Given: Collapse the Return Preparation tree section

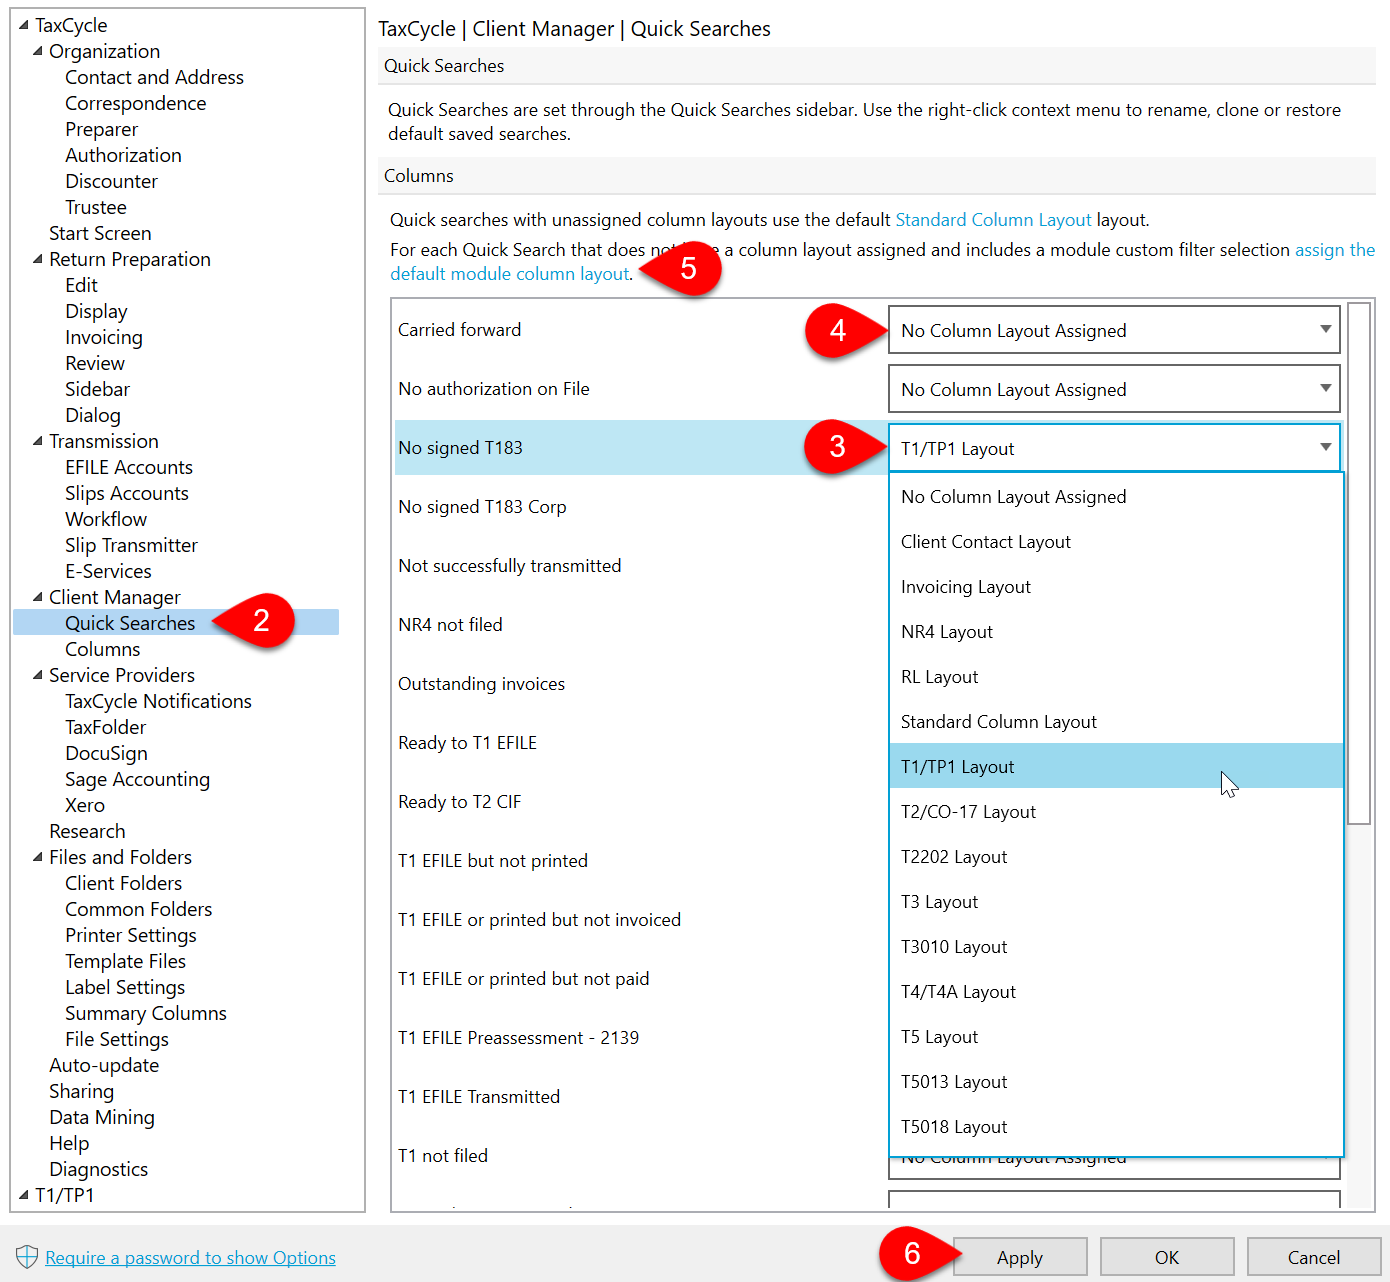Looking at the screenshot, I should click(38, 259).
